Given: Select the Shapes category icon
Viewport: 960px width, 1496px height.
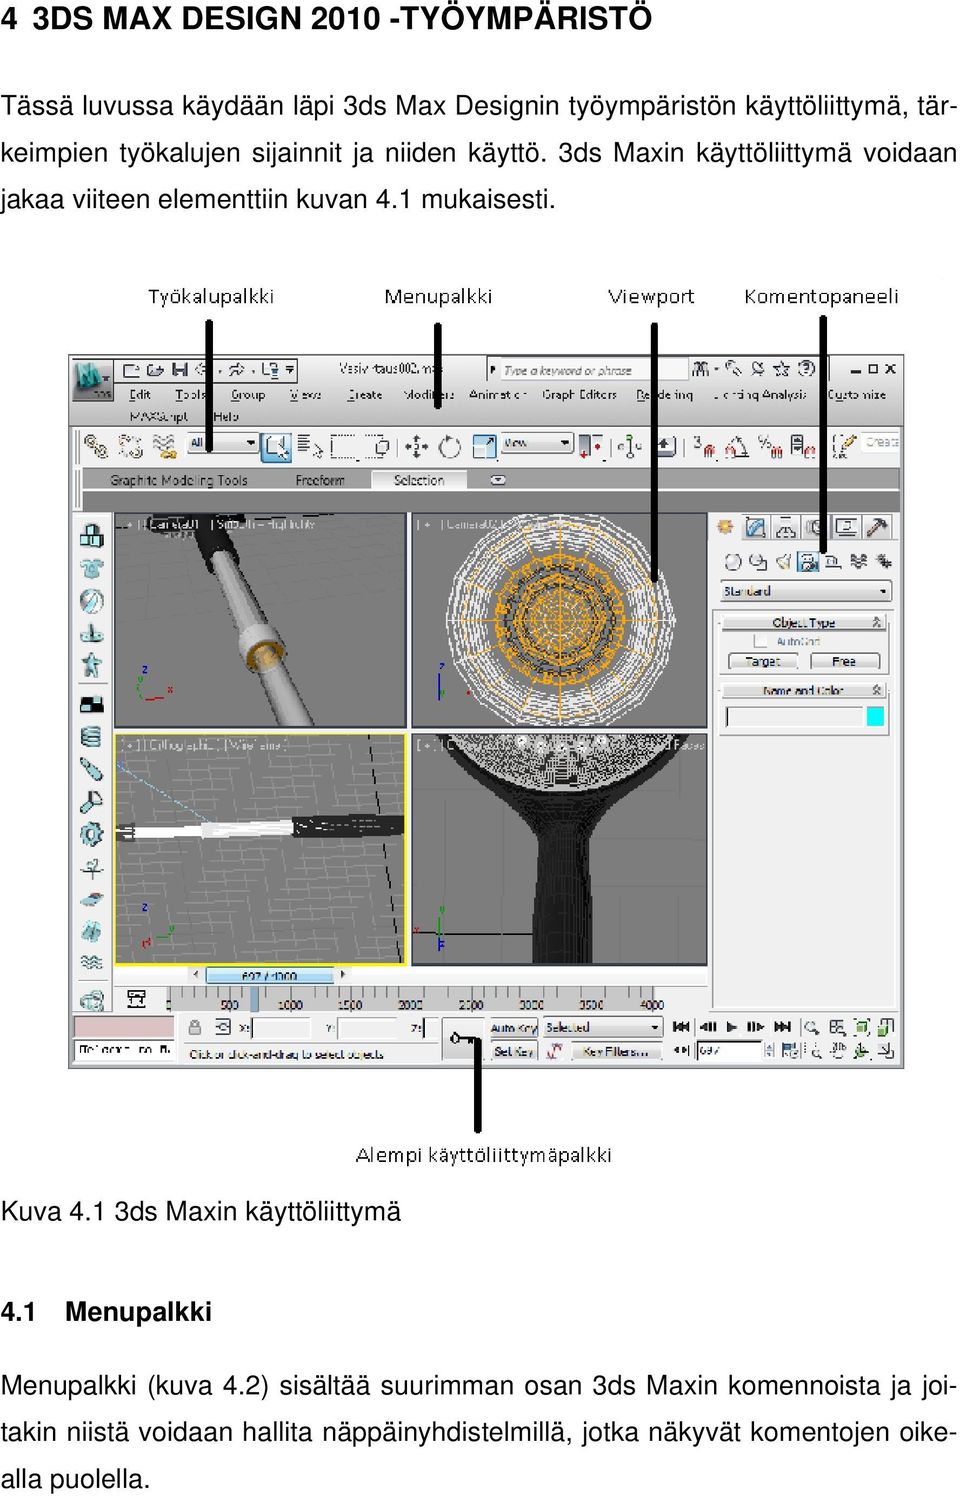Looking at the screenshot, I should (758, 562).
